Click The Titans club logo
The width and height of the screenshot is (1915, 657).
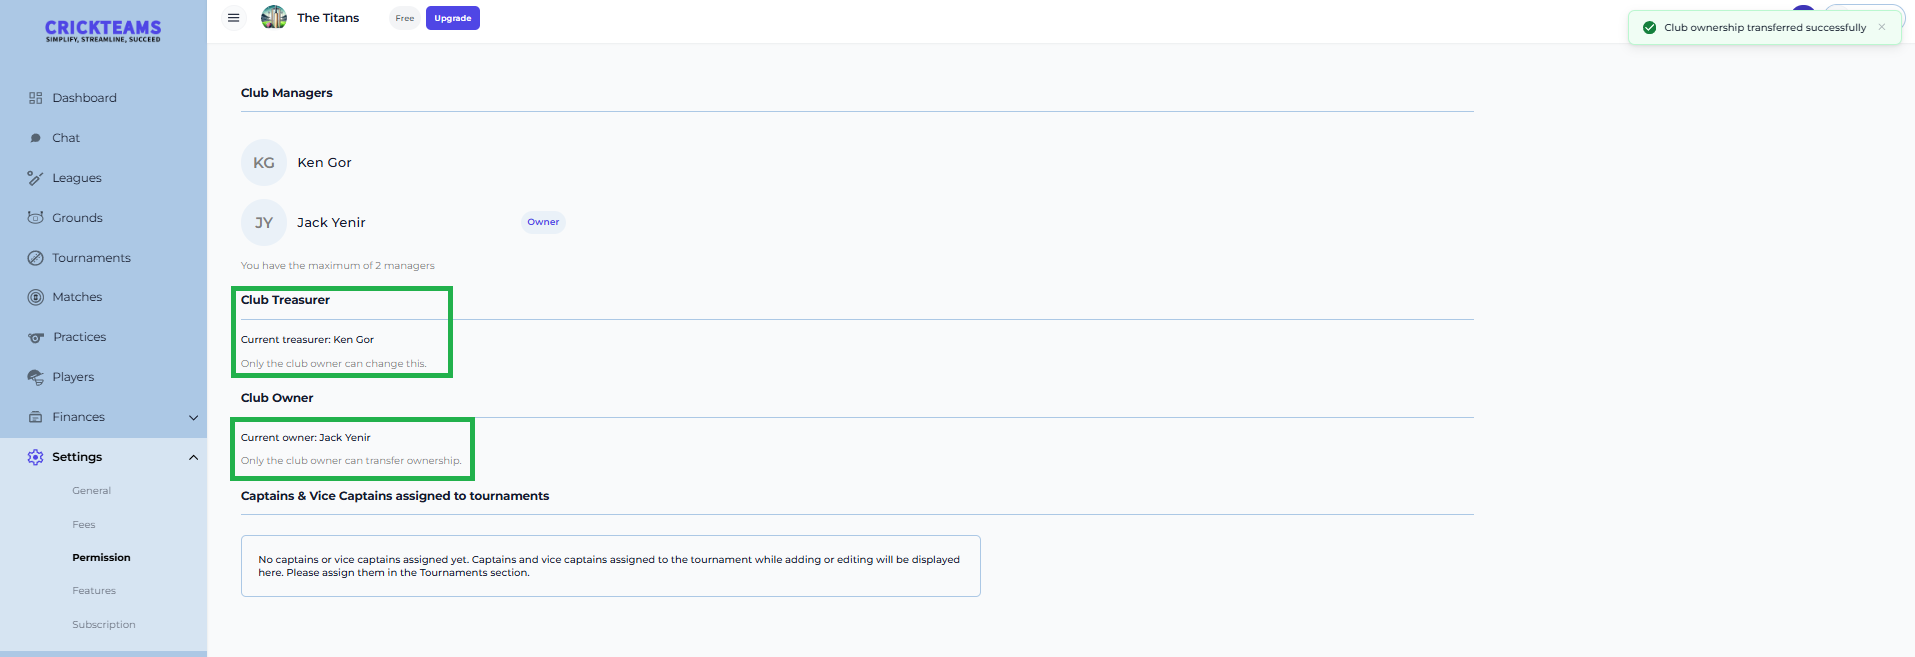coord(274,17)
